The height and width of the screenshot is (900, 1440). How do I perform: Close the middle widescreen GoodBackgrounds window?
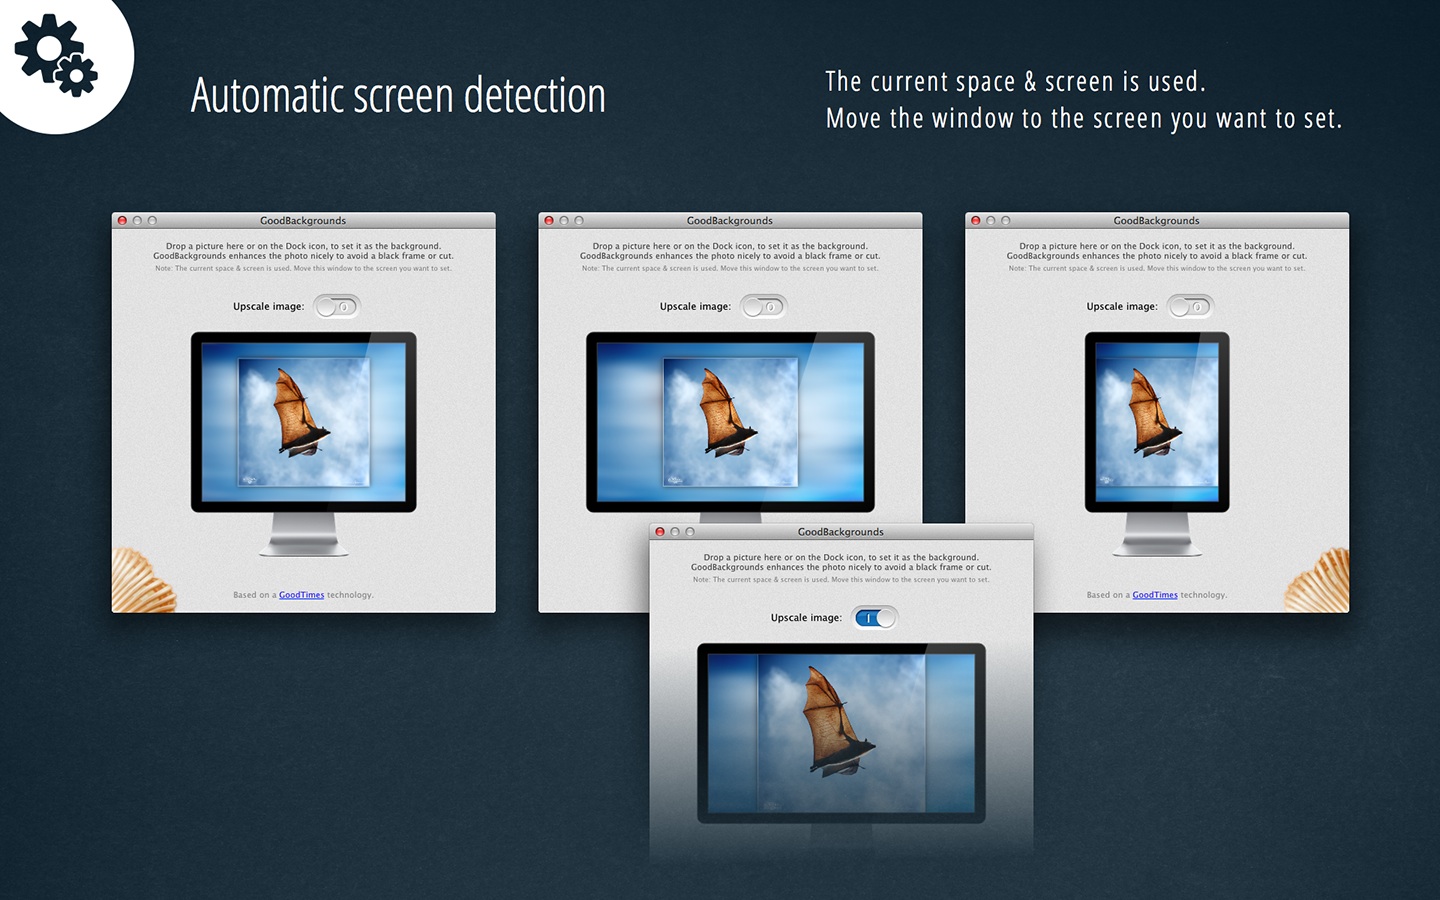pyautogui.click(x=549, y=221)
